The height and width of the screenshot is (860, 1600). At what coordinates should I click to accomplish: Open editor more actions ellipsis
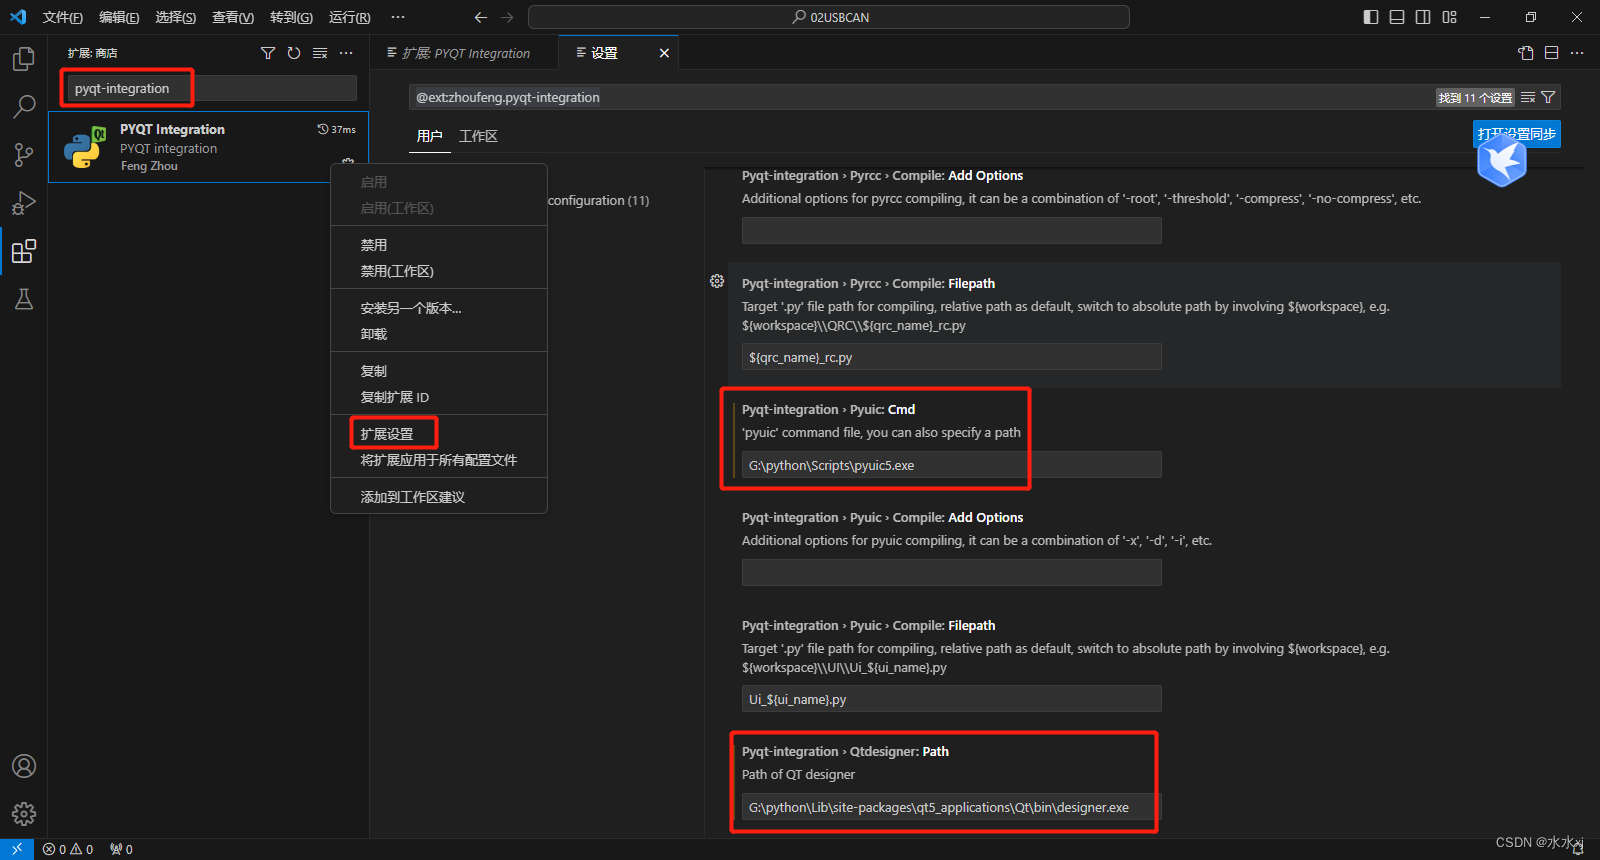tap(1577, 53)
